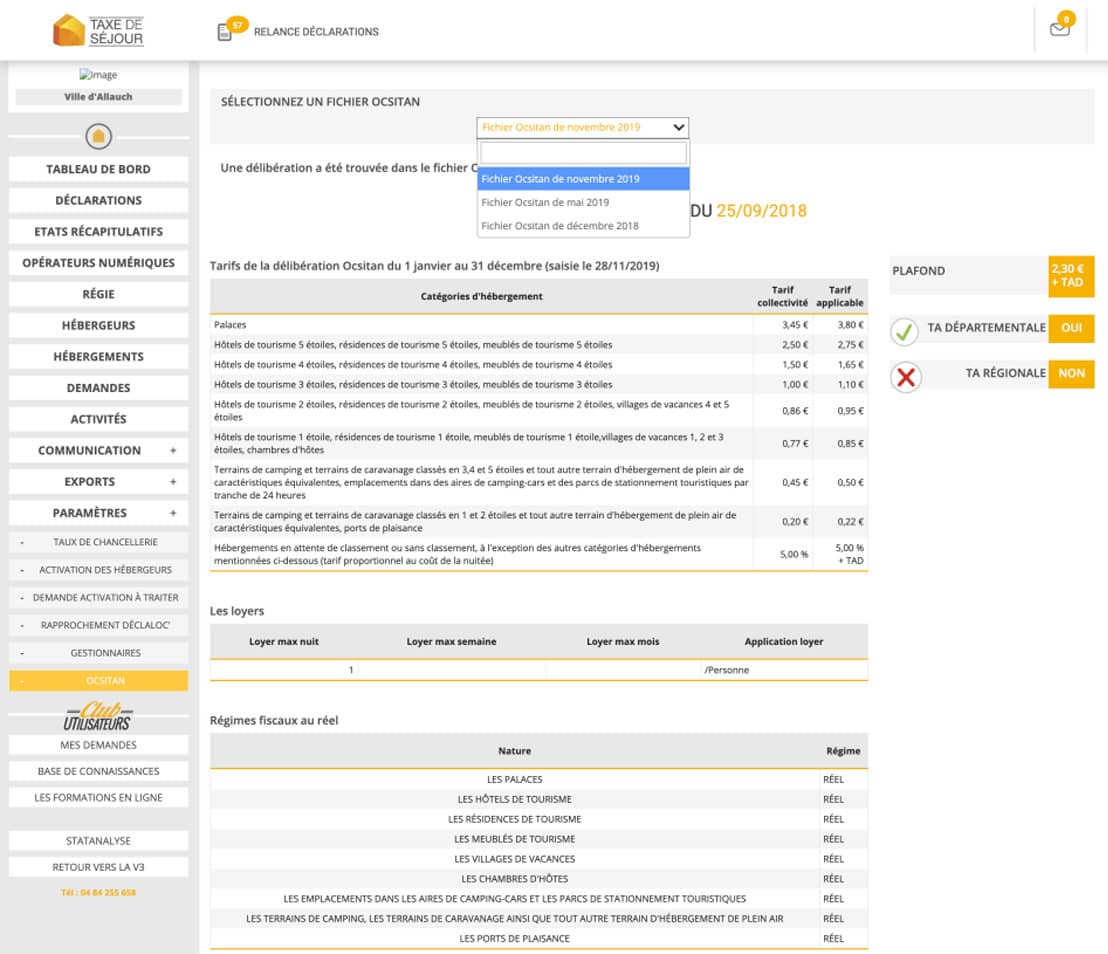Expand the Exports menu plus sign
Image resolution: width=1108 pixels, height=954 pixels.
click(x=173, y=481)
